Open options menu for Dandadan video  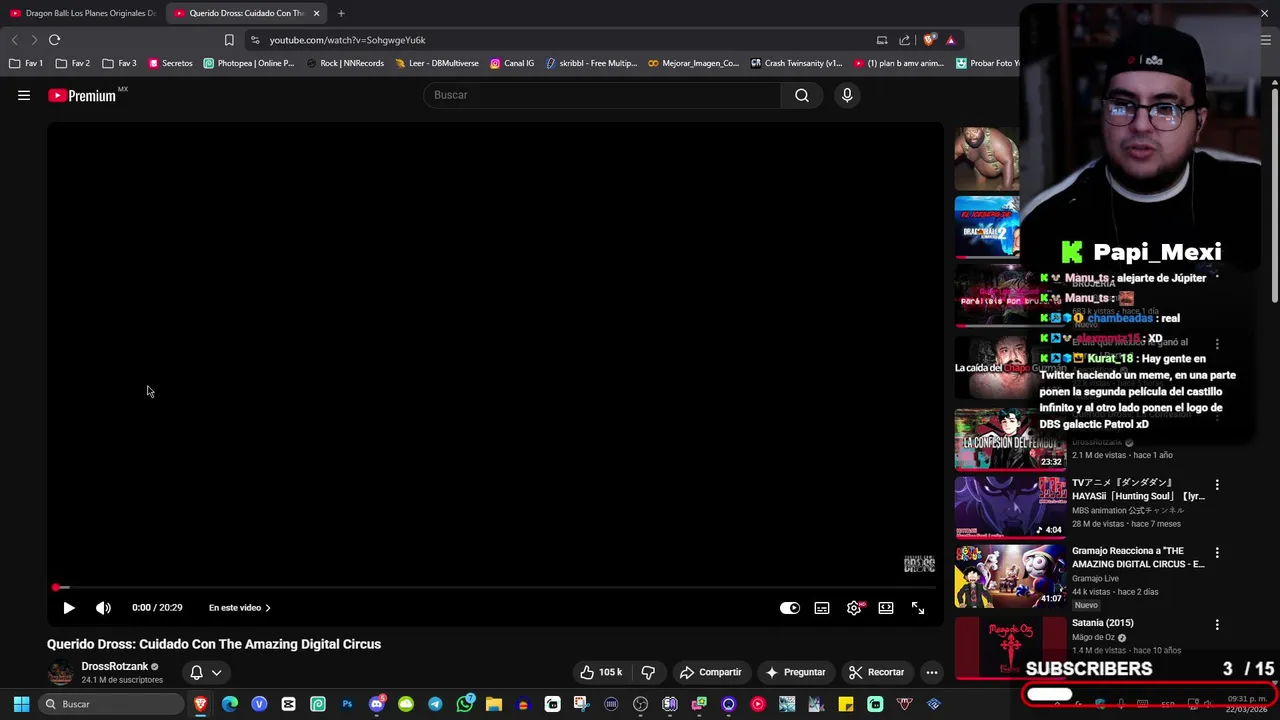[x=1217, y=485]
